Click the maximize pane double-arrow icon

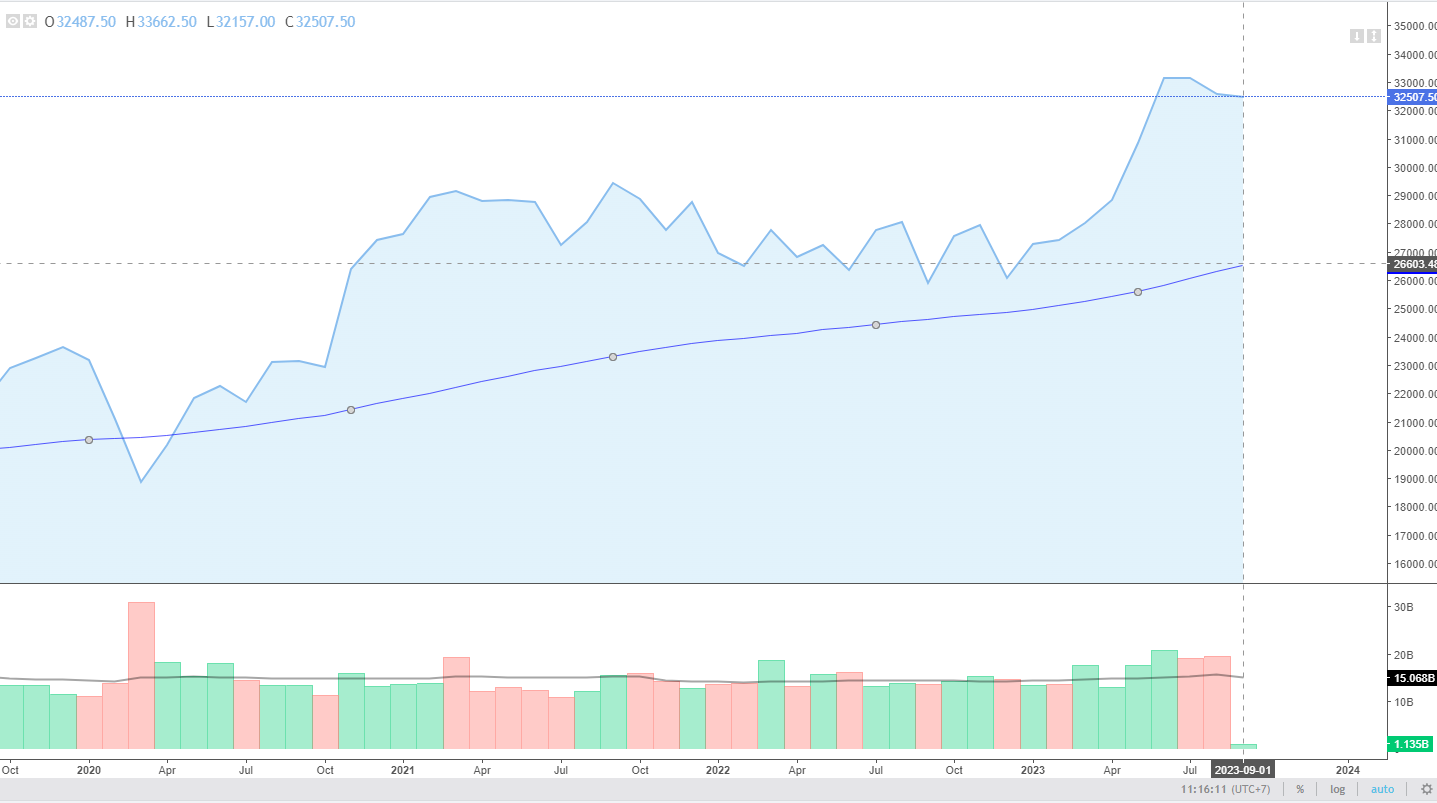pos(1373,36)
